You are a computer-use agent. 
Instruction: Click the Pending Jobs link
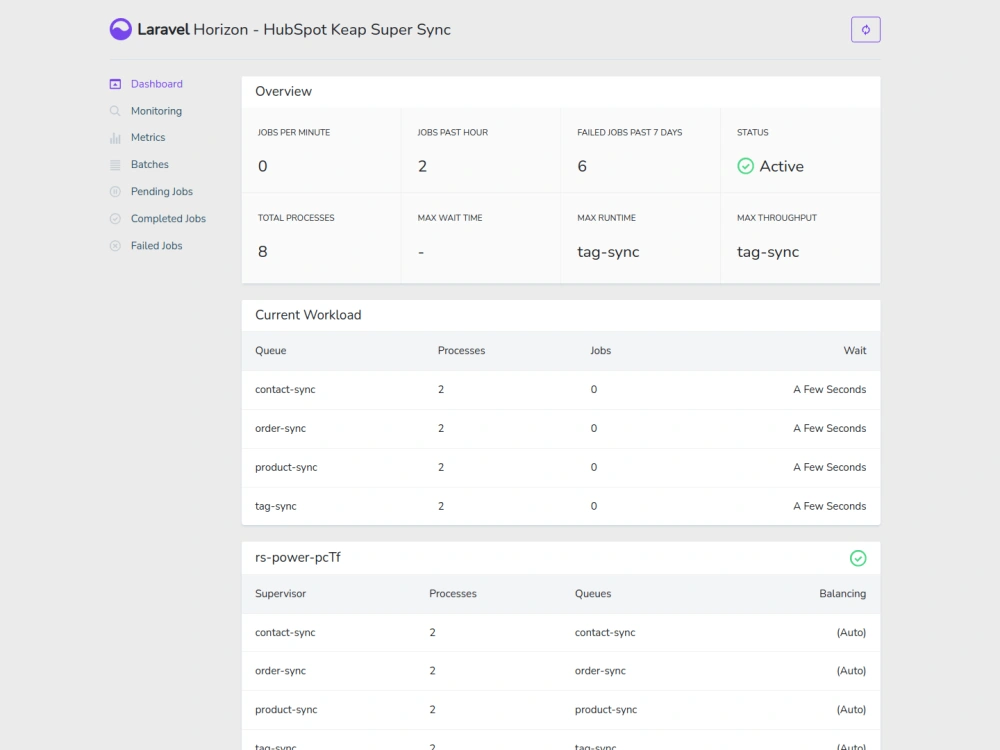(162, 191)
